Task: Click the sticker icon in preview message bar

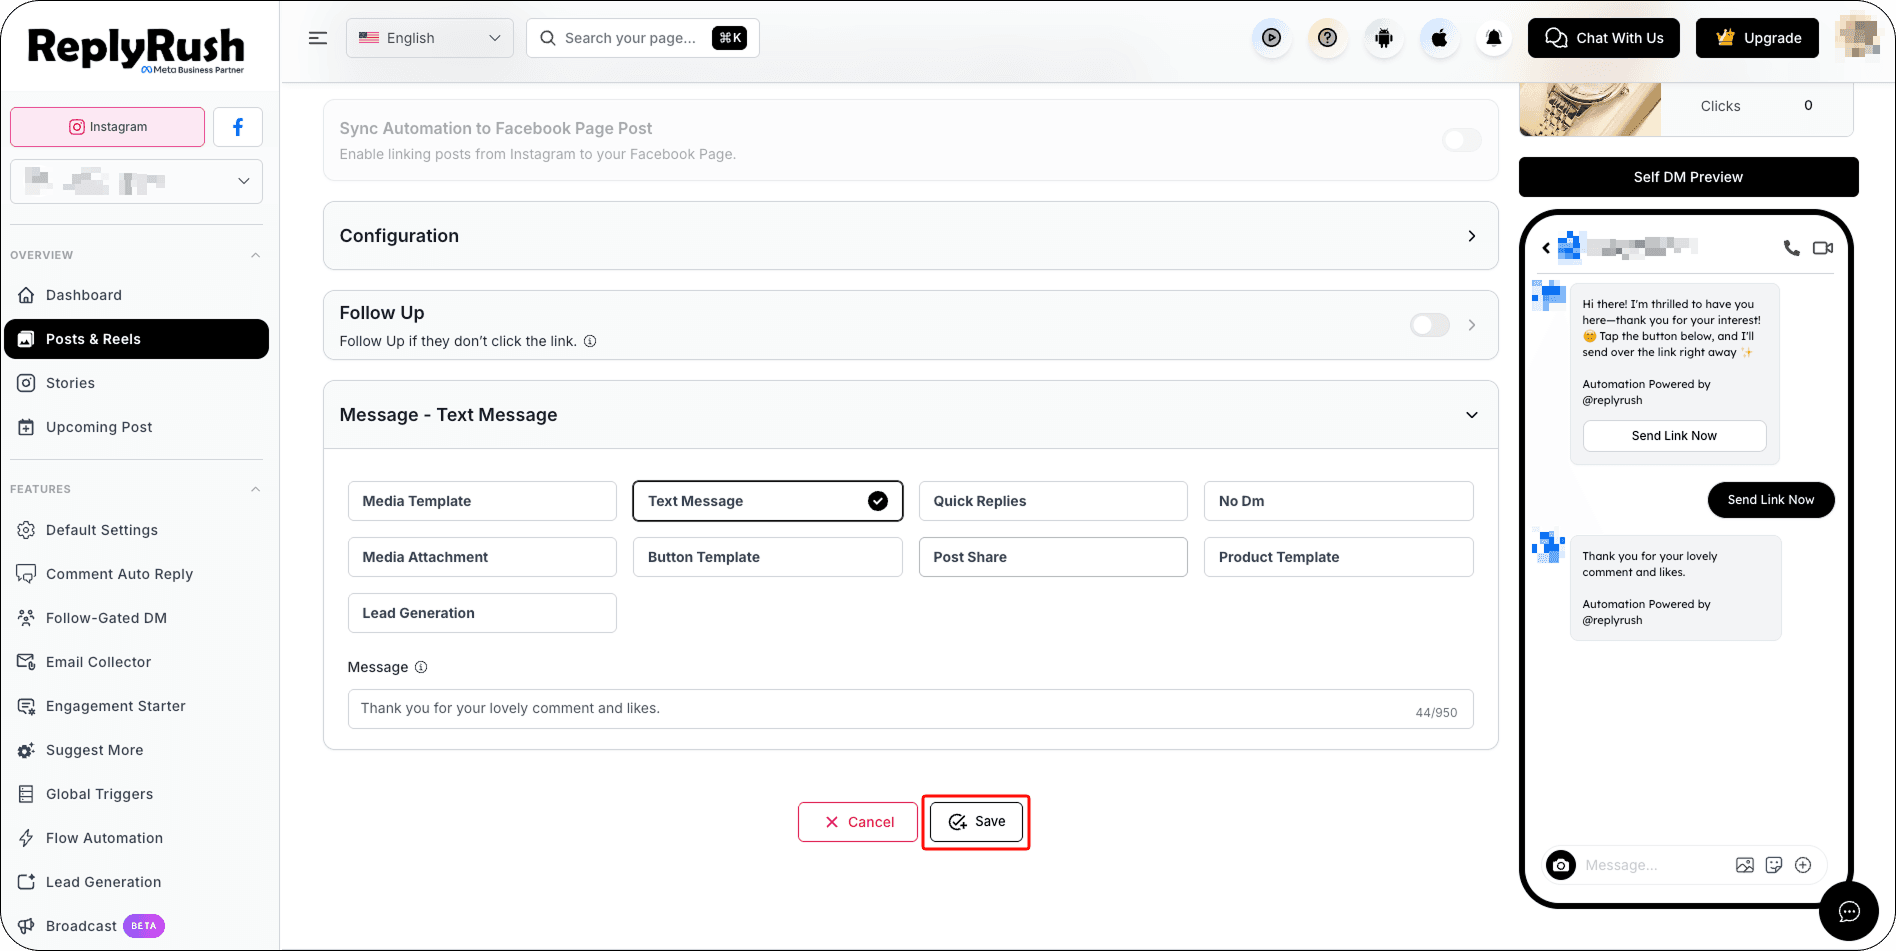Action: coord(1774,865)
